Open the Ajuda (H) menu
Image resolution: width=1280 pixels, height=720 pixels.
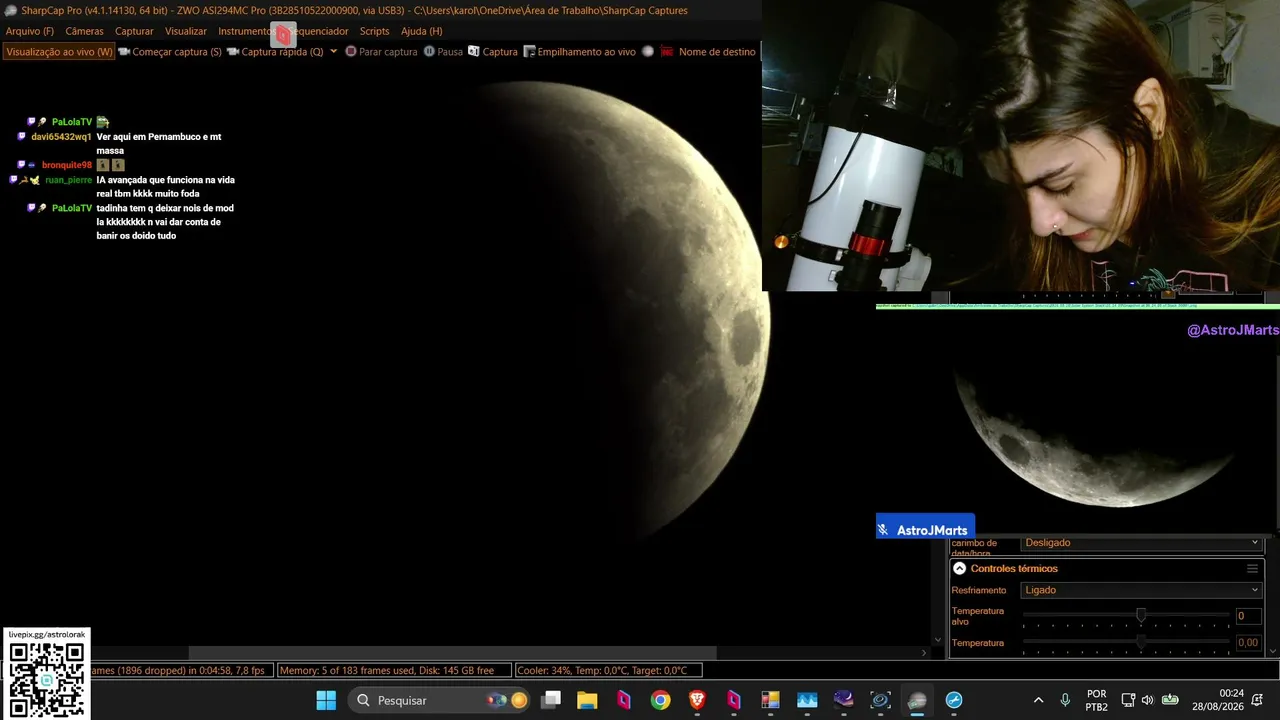tap(421, 31)
